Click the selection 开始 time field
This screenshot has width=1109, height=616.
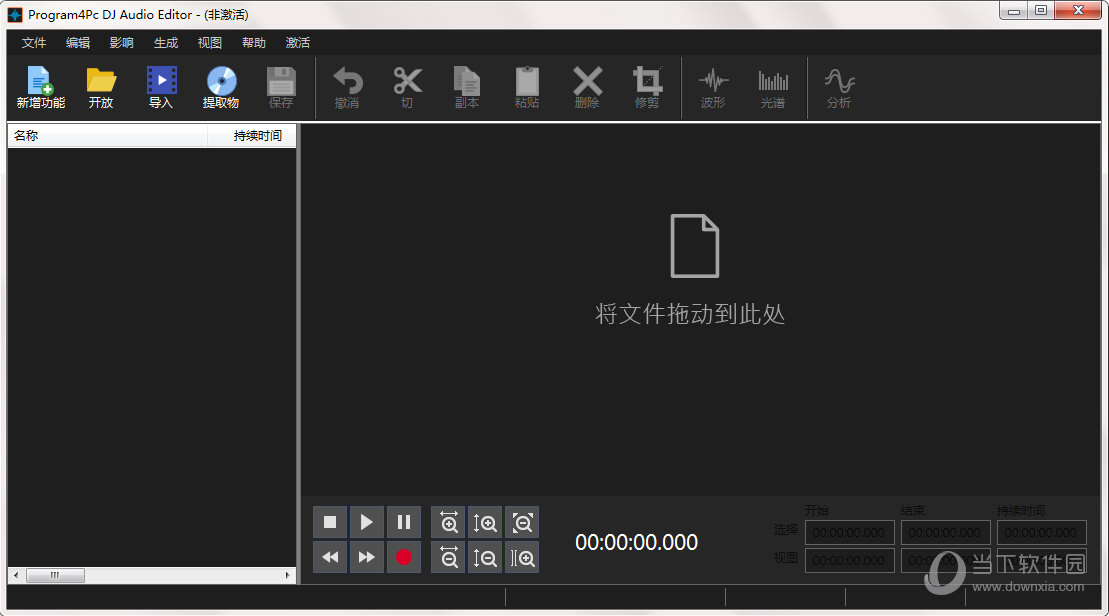tap(849, 532)
